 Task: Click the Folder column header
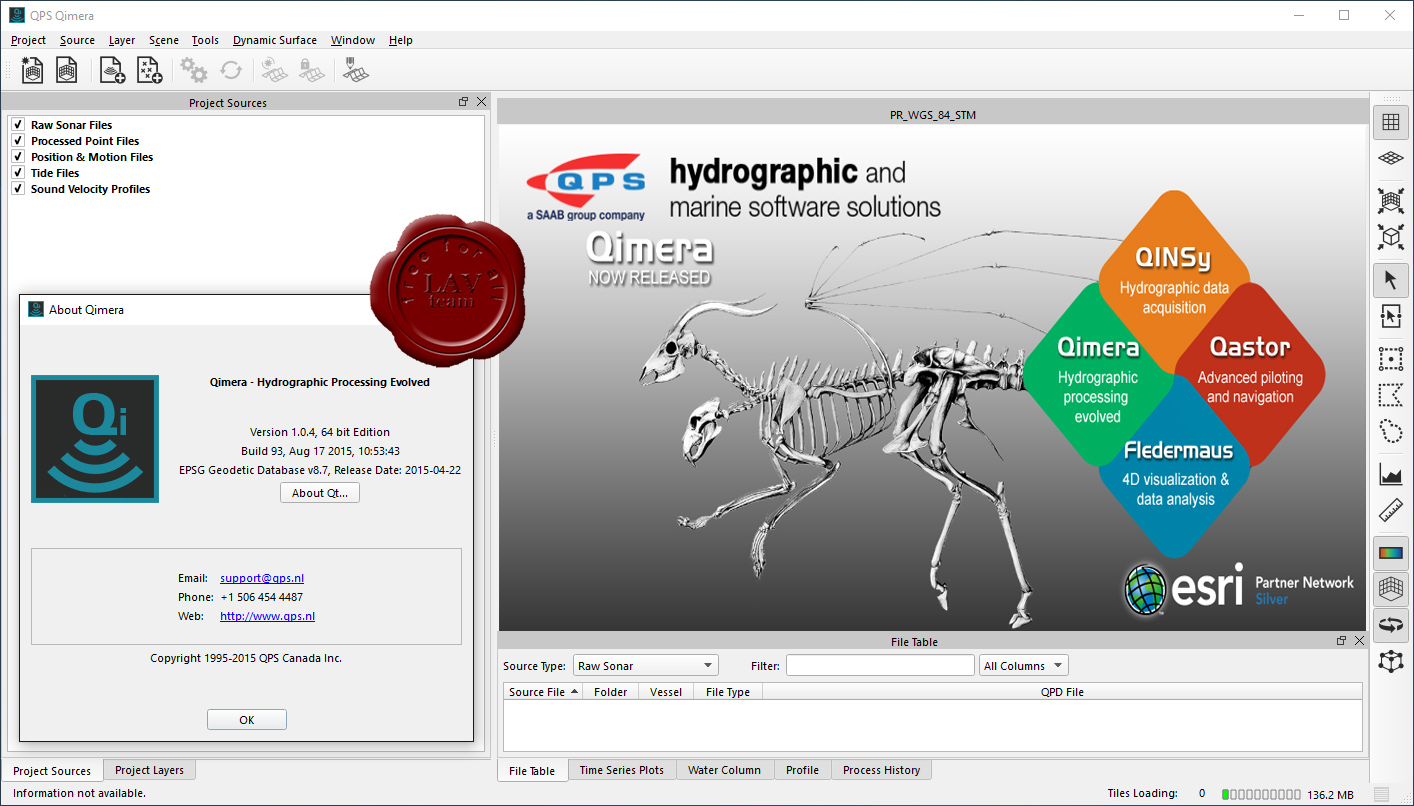611,691
